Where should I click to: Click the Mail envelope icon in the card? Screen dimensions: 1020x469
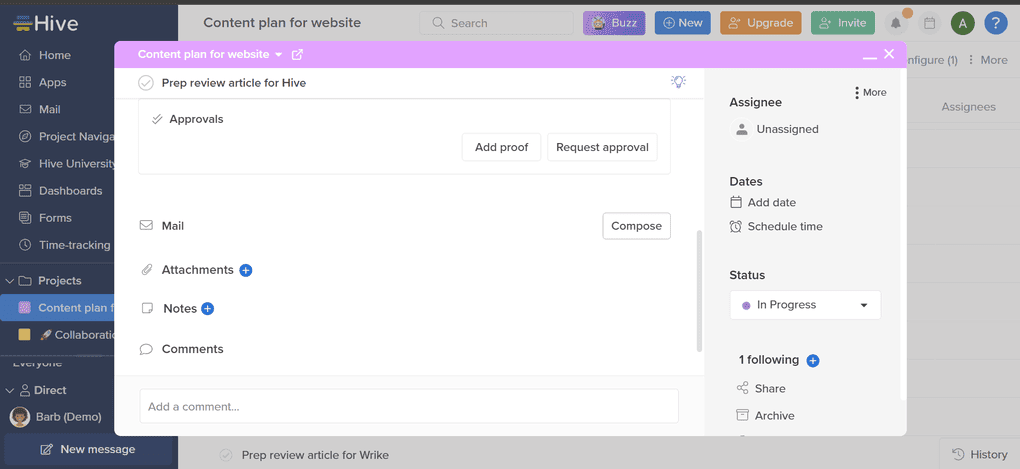pyautogui.click(x=146, y=226)
